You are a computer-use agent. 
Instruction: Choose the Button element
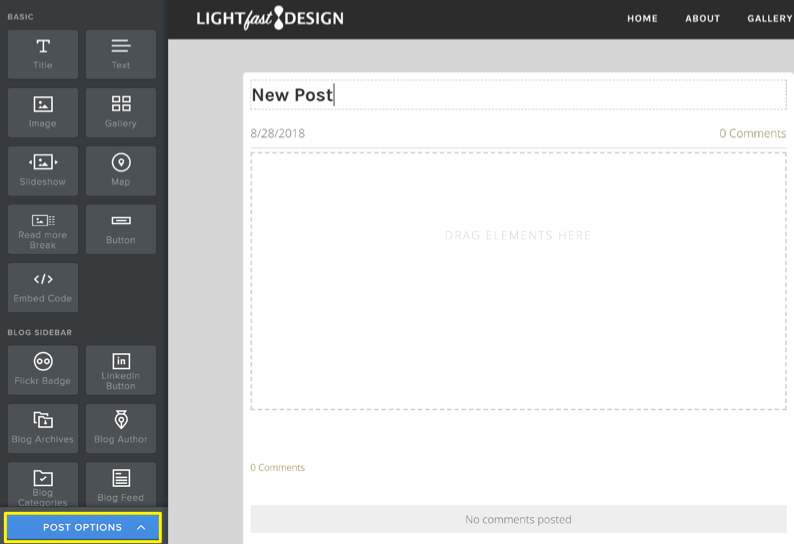point(121,229)
